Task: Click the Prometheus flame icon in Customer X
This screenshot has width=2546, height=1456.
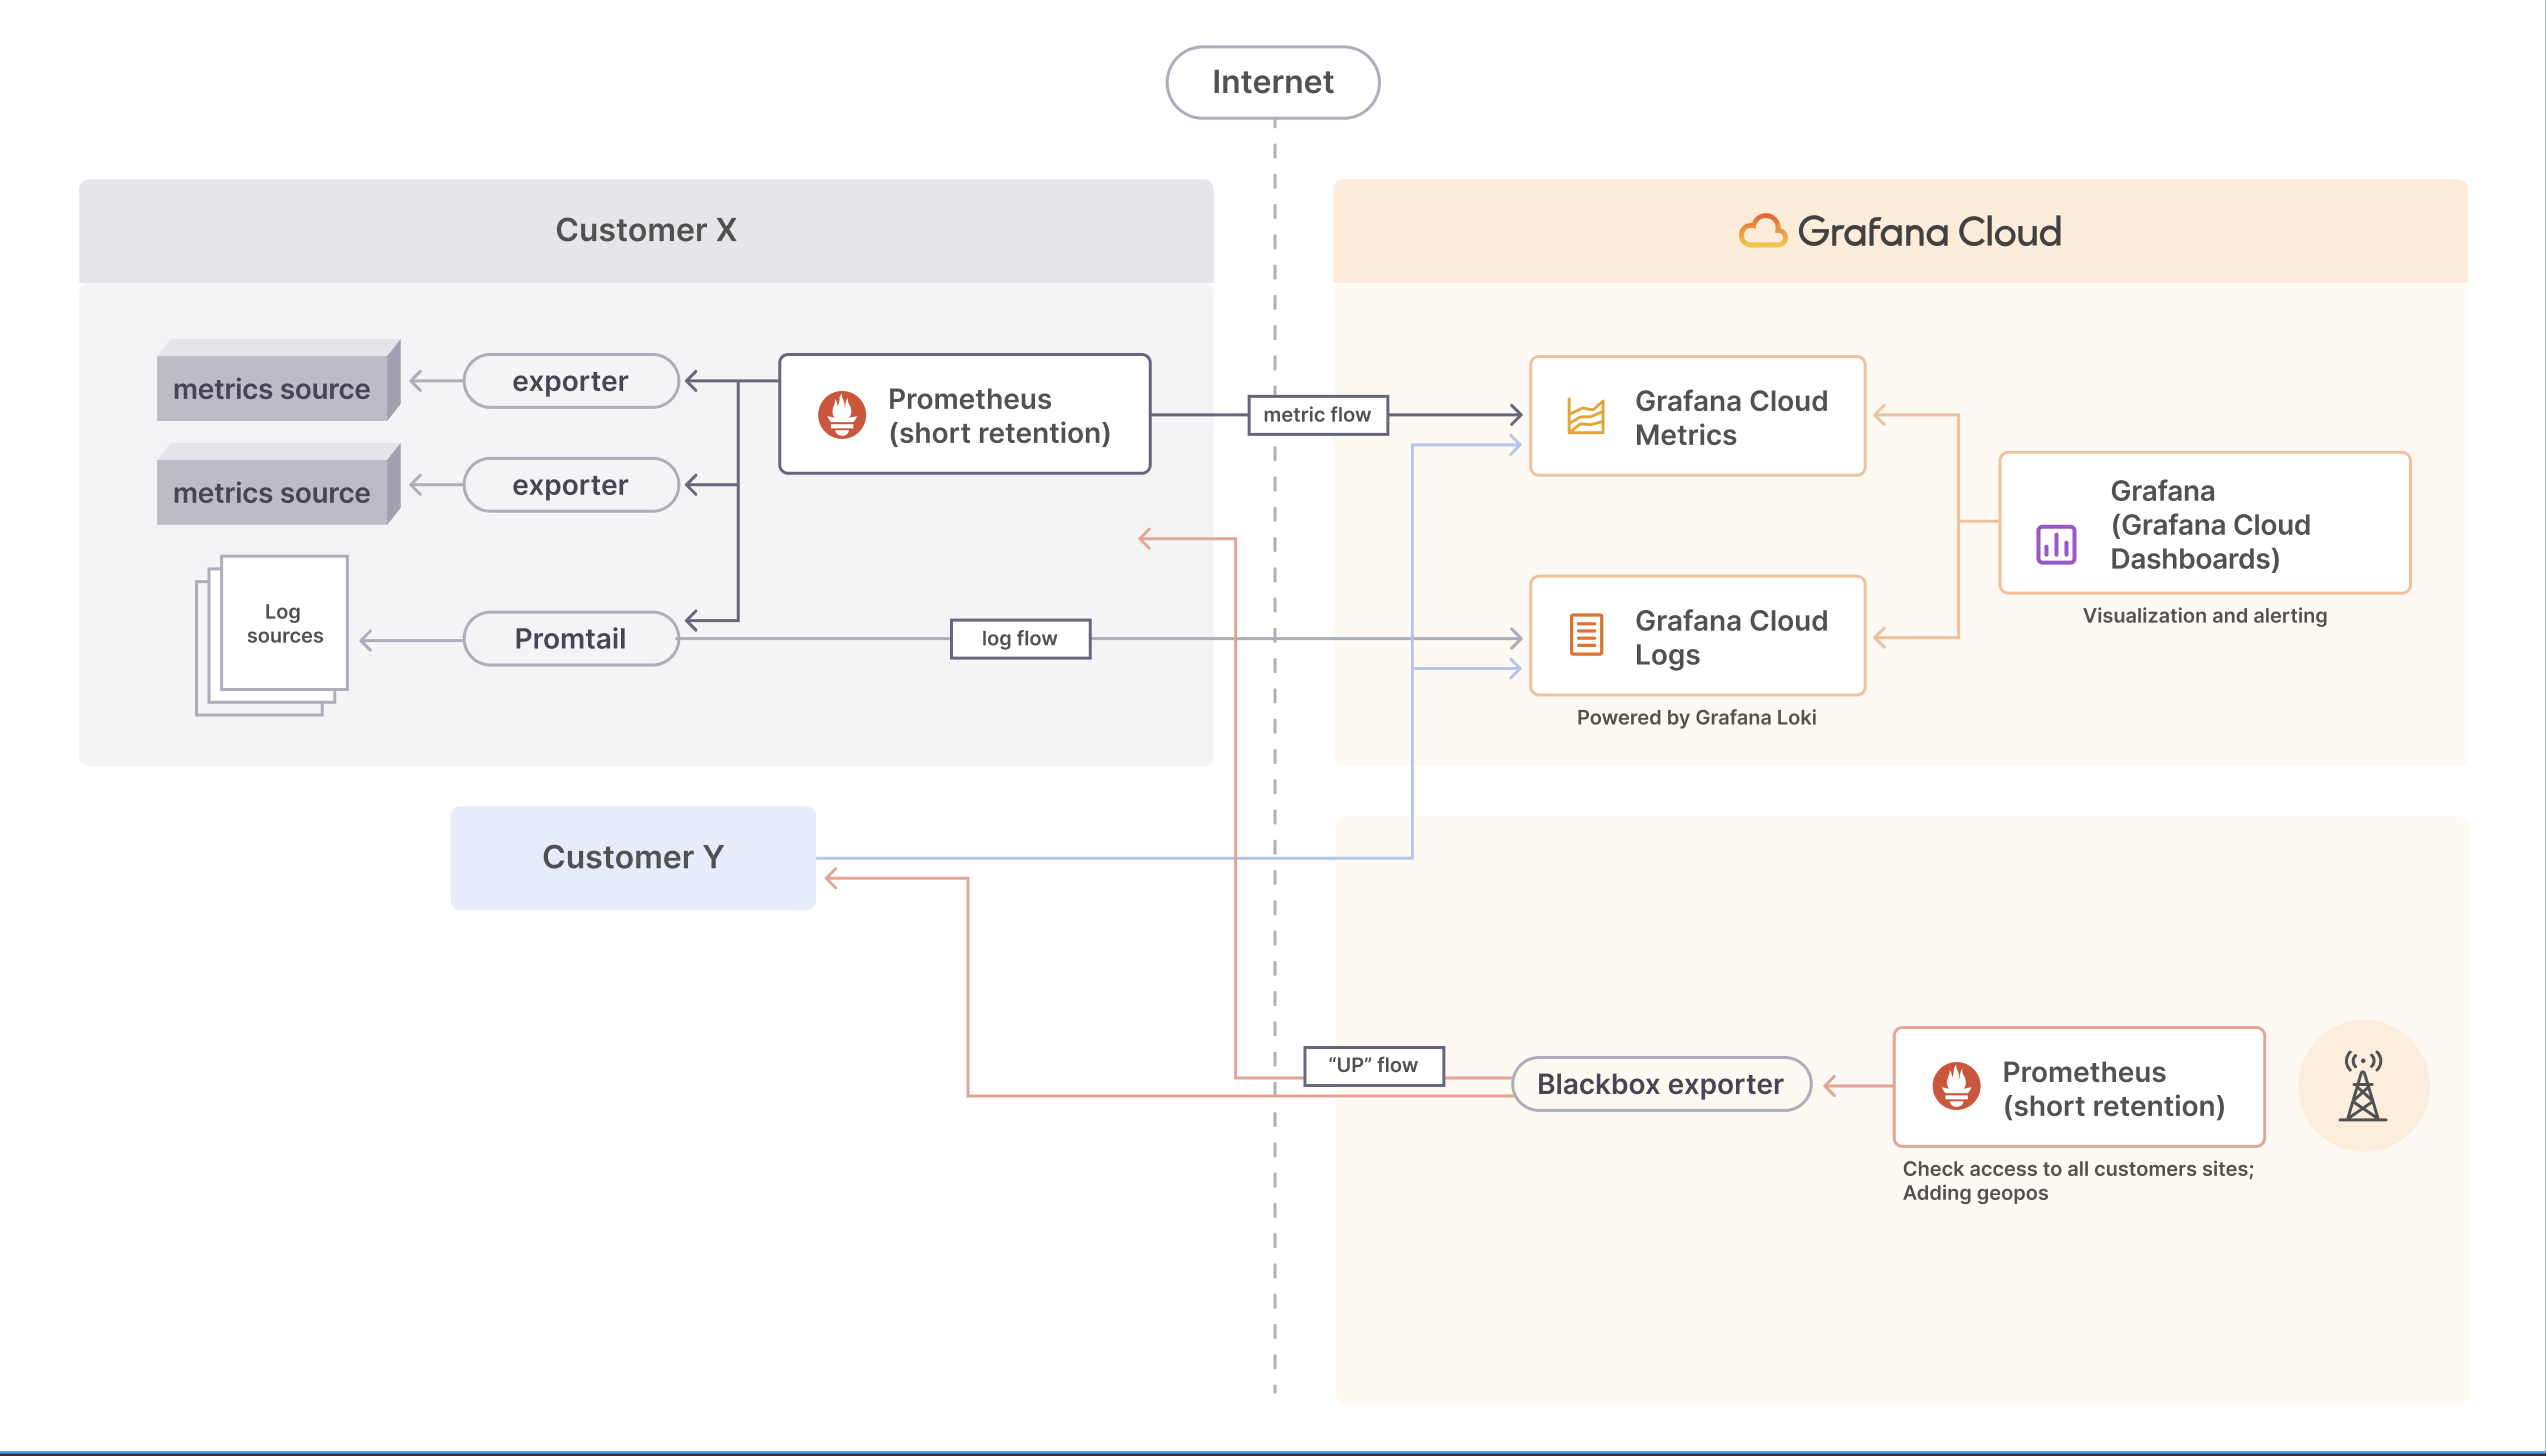Action: (842, 414)
